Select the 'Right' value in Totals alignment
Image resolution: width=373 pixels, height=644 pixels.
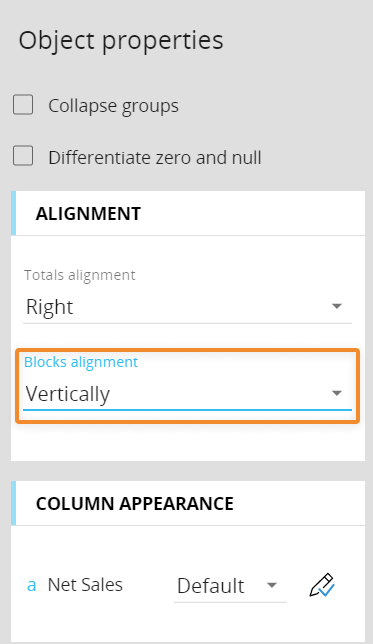(50, 307)
